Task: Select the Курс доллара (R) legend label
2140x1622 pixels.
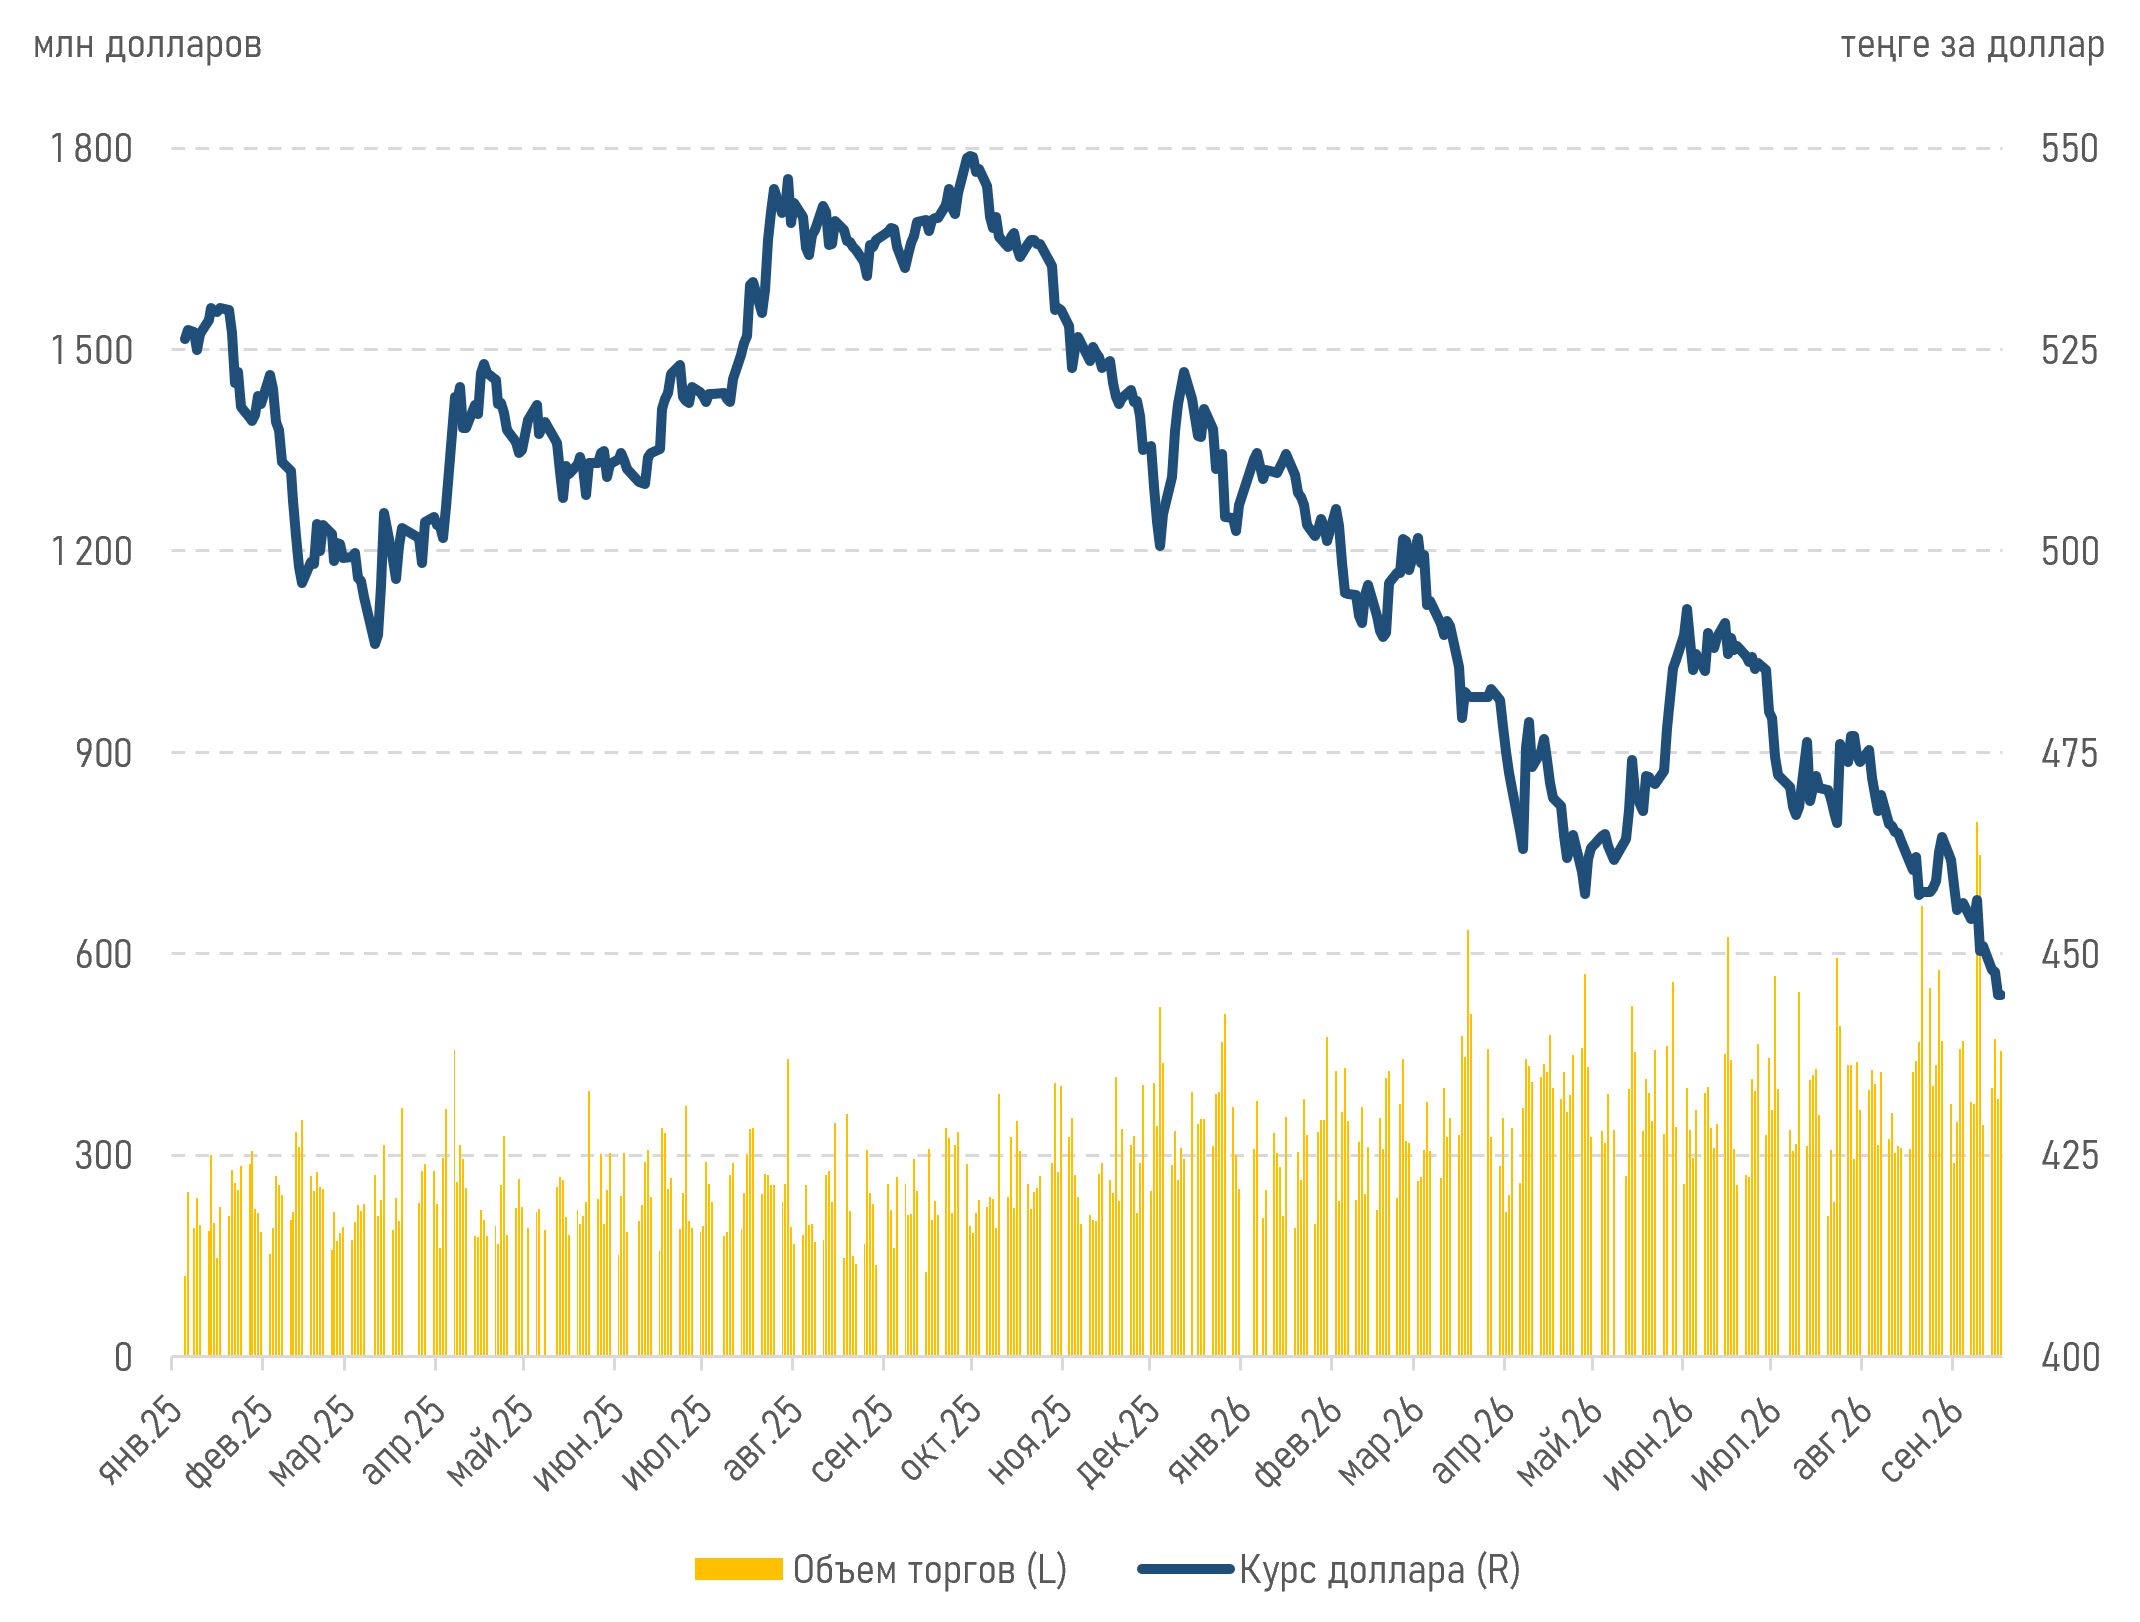Action: point(1380,1570)
